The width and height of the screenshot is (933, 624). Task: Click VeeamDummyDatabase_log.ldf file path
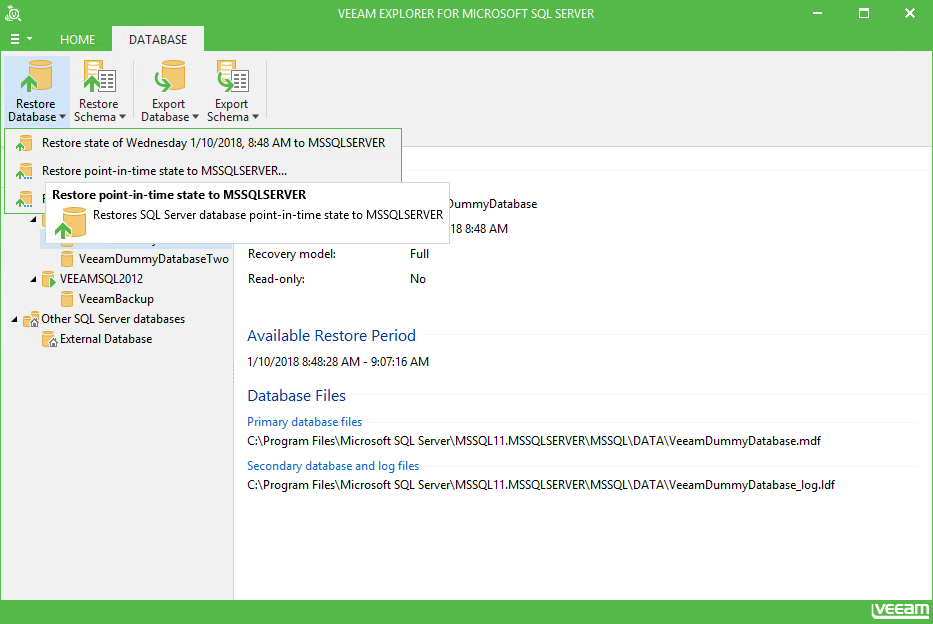pos(541,485)
